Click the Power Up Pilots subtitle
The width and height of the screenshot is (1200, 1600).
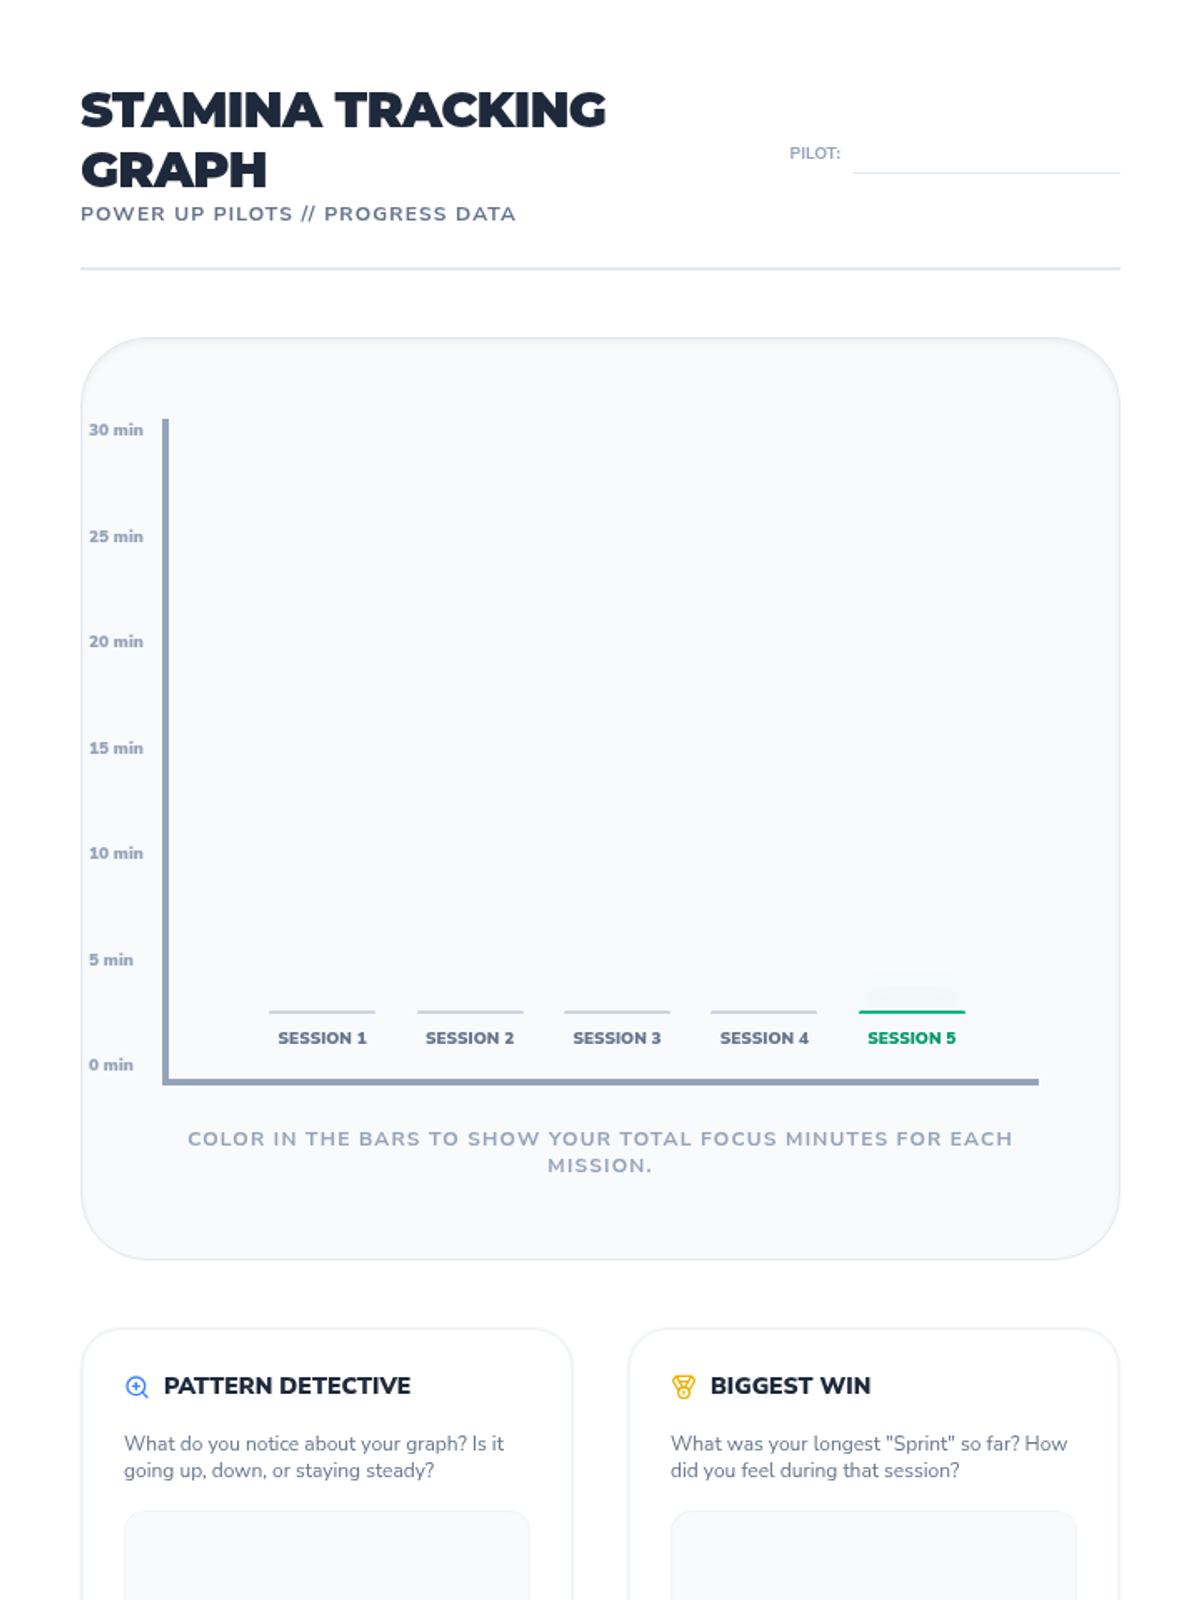pos(298,214)
